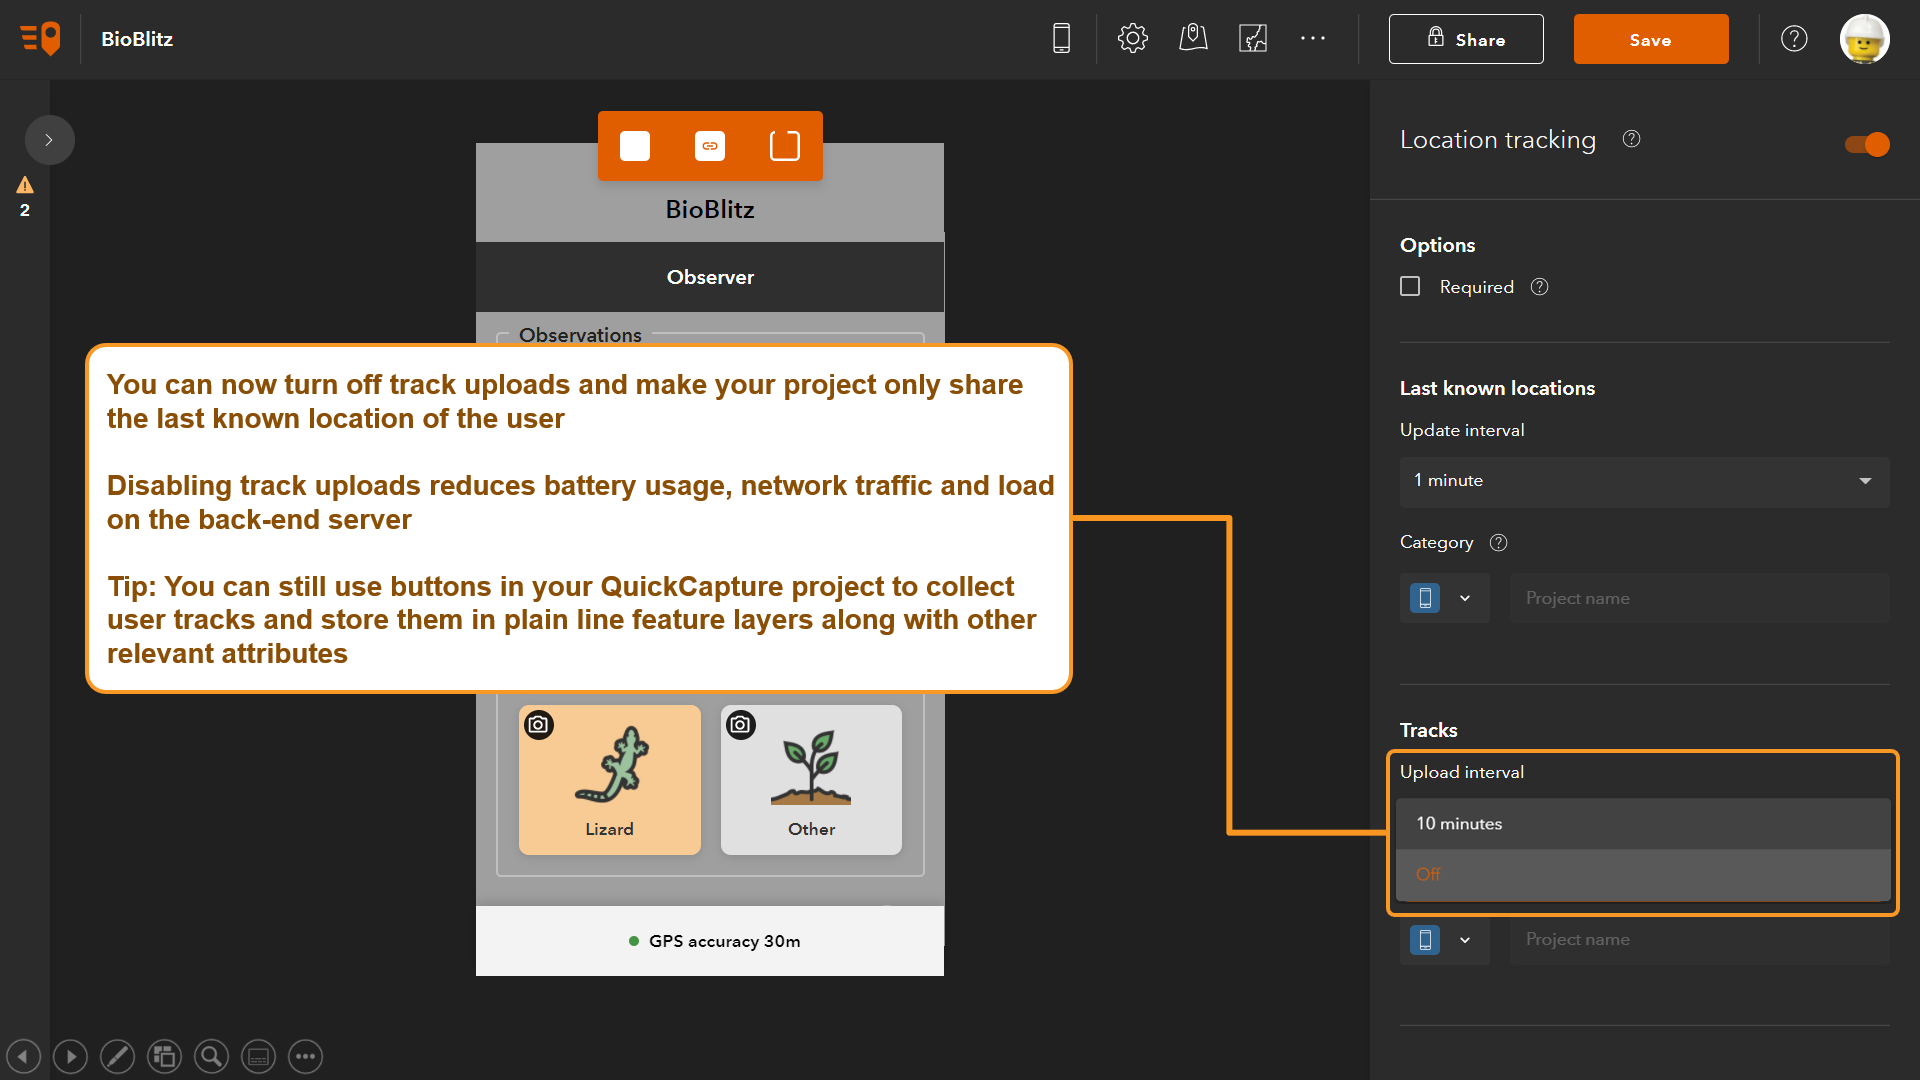Expand the Category icon type selector
This screenshot has height=1080, width=1920.
coord(1464,599)
